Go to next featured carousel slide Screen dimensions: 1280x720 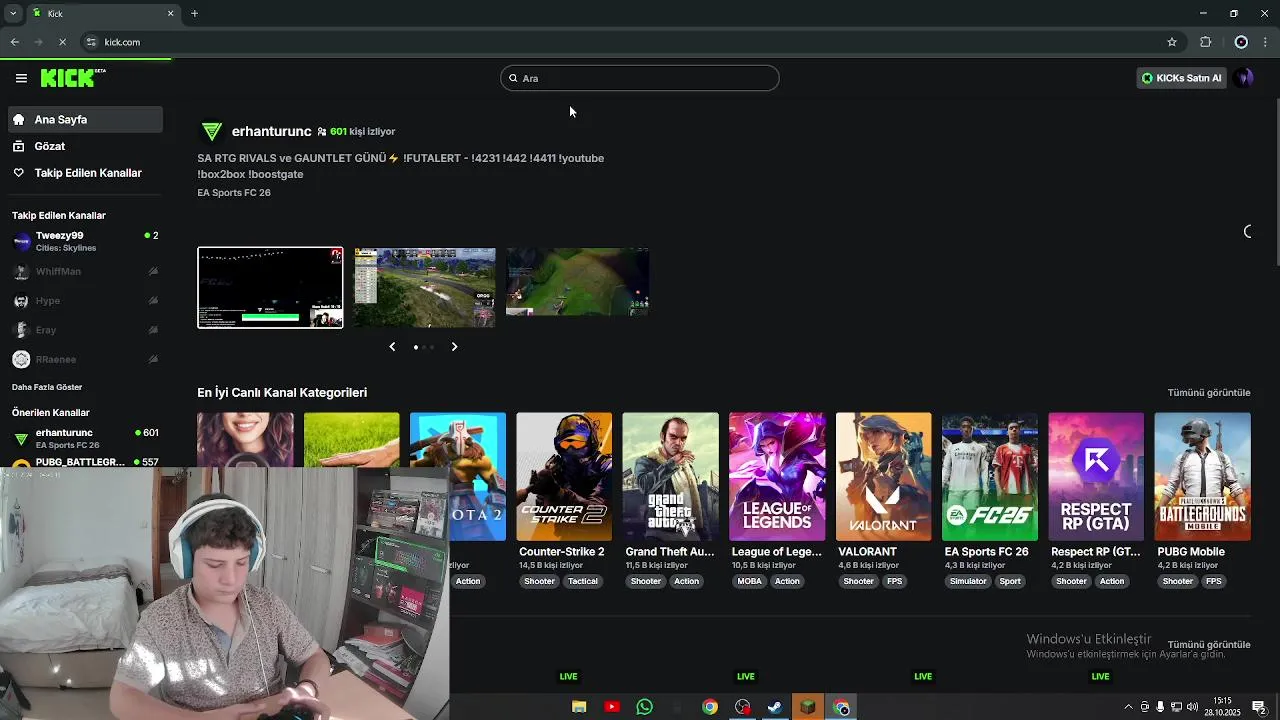454,347
